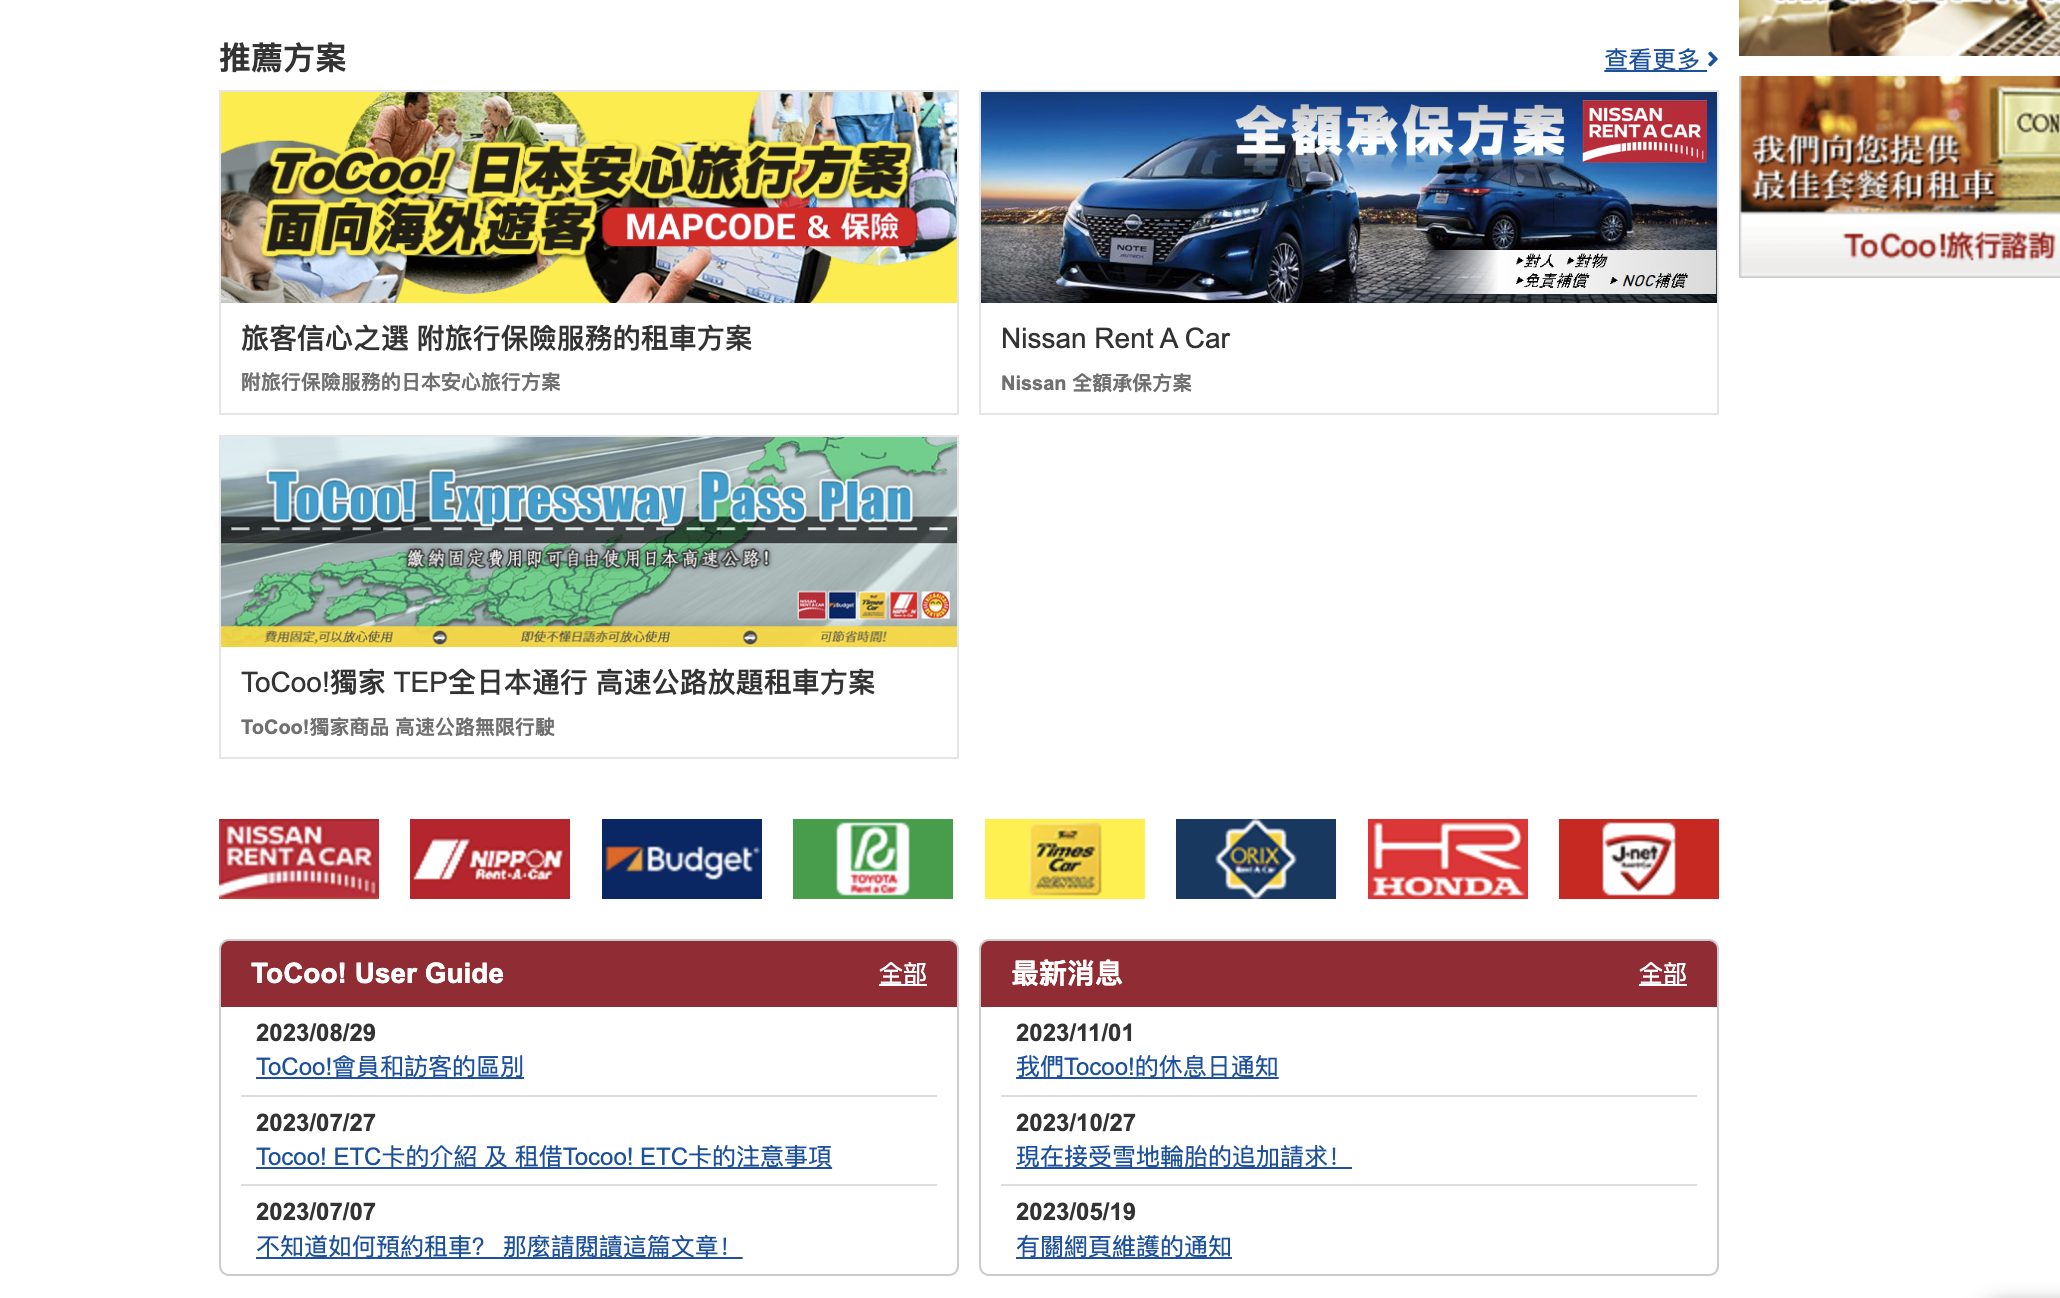Open the ToCoo!會員和訪客的區別 guide article

pyautogui.click(x=390, y=1068)
